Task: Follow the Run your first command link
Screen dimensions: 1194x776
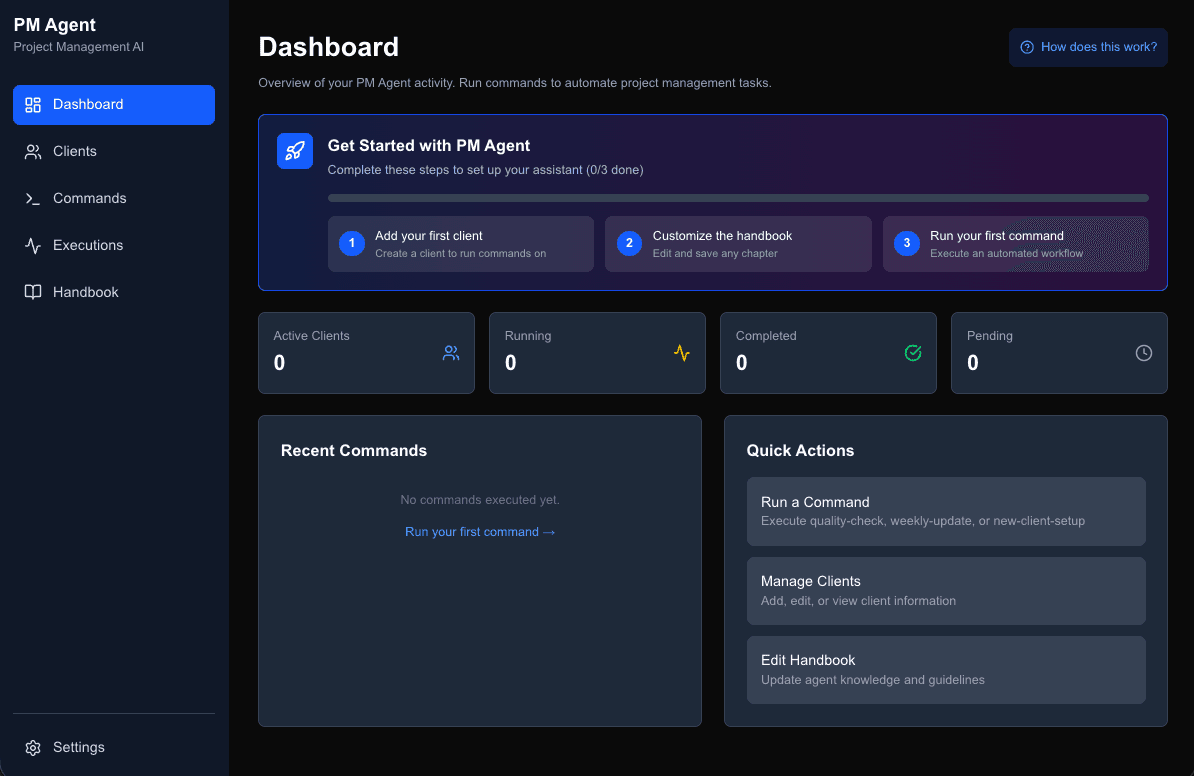Action: (480, 532)
